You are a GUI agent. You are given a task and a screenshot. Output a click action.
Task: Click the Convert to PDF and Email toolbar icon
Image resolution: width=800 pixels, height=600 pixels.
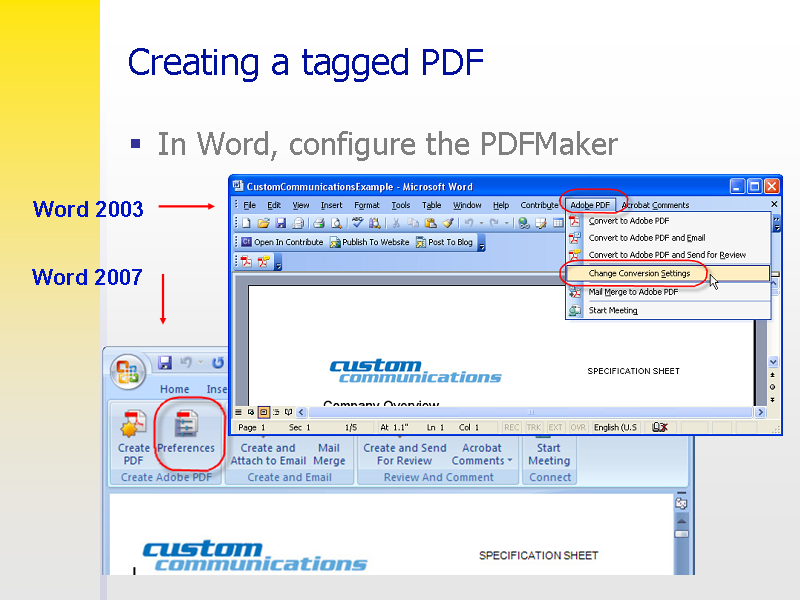click(x=264, y=262)
